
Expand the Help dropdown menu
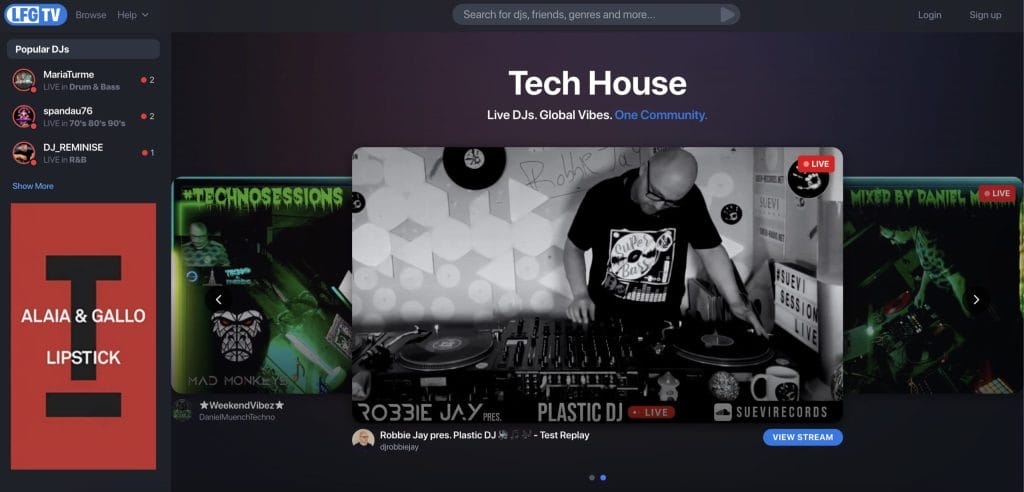point(132,15)
